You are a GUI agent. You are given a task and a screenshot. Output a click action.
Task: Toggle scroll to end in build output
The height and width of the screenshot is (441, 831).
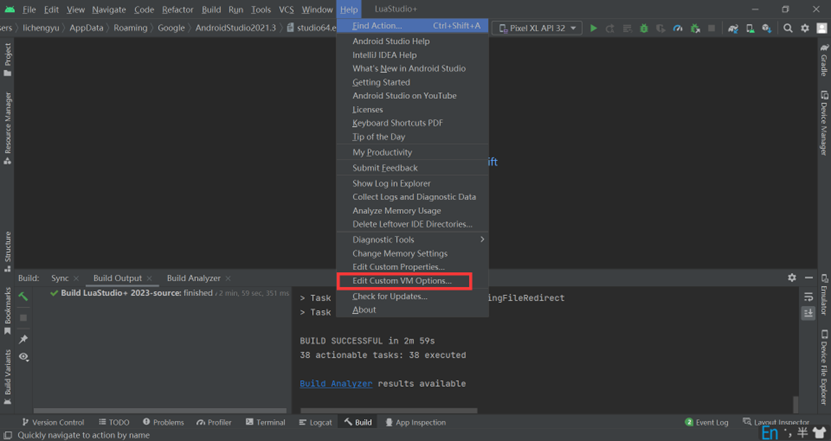808,313
